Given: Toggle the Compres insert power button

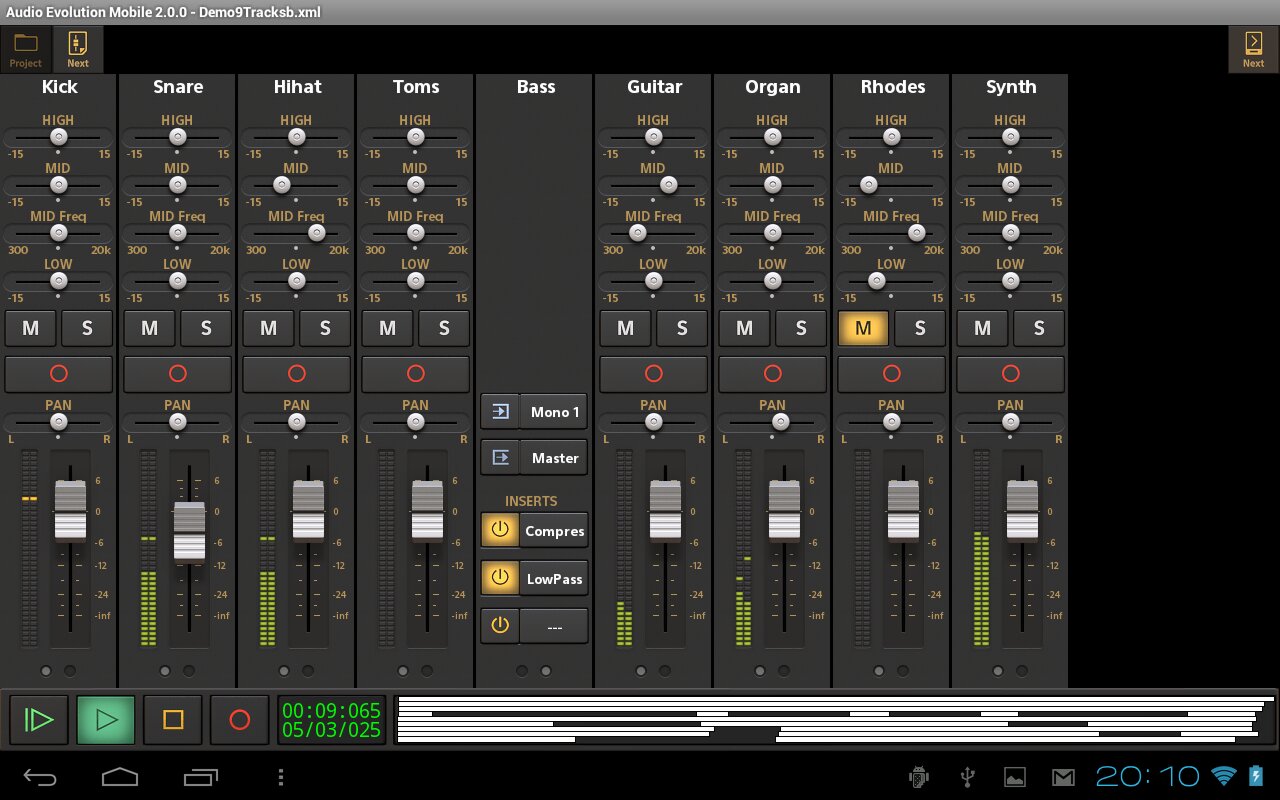Looking at the screenshot, I should point(500,531).
